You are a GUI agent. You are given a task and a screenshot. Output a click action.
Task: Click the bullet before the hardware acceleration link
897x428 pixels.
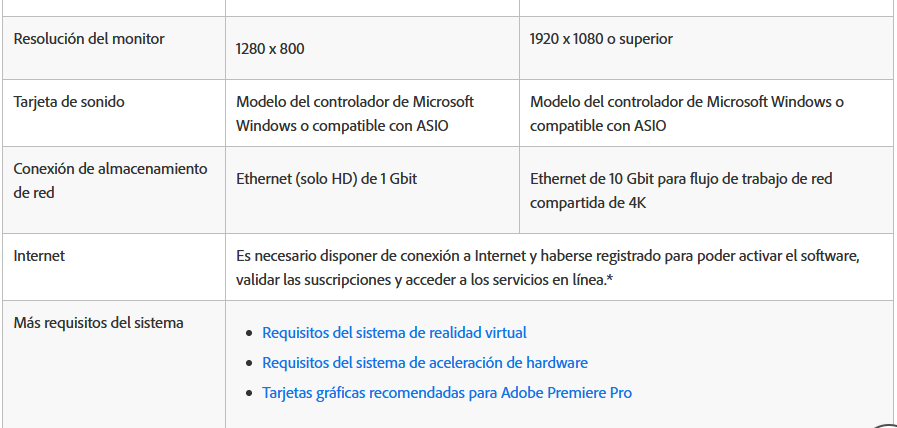click(250, 363)
